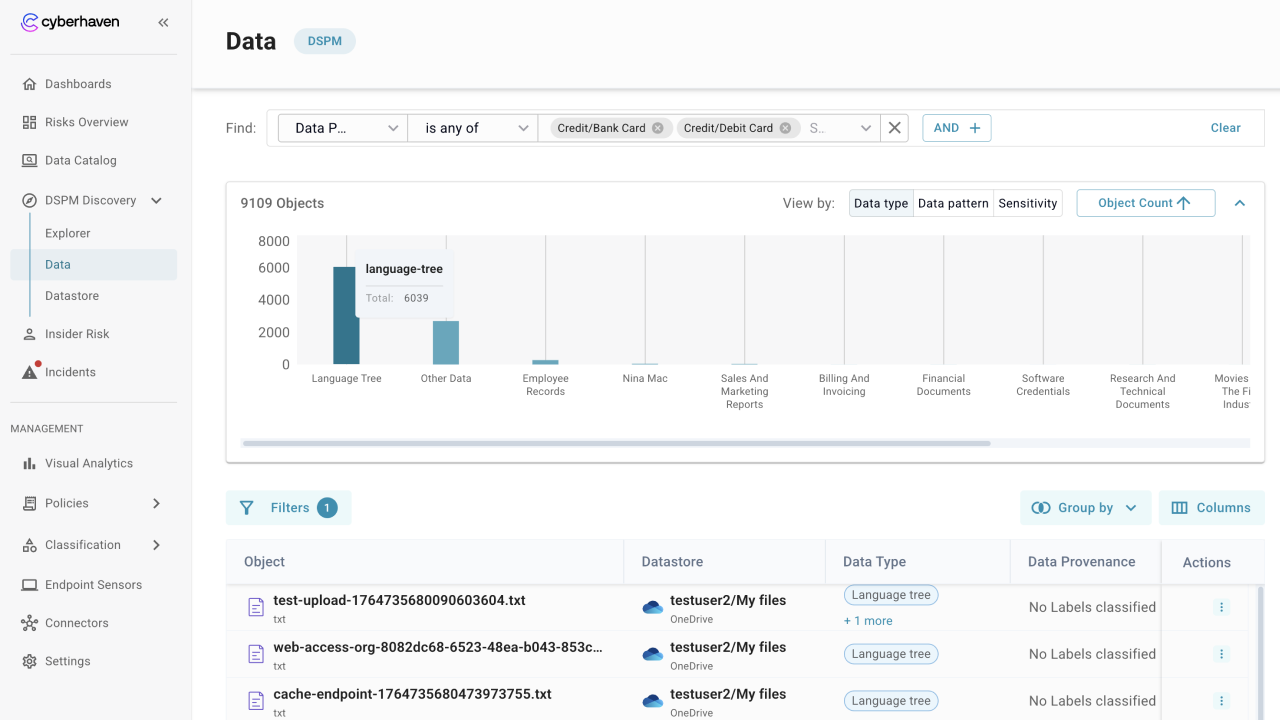1280x720 pixels.
Task: Open actions menu for test-upload file row
Action: click(x=1221, y=607)
